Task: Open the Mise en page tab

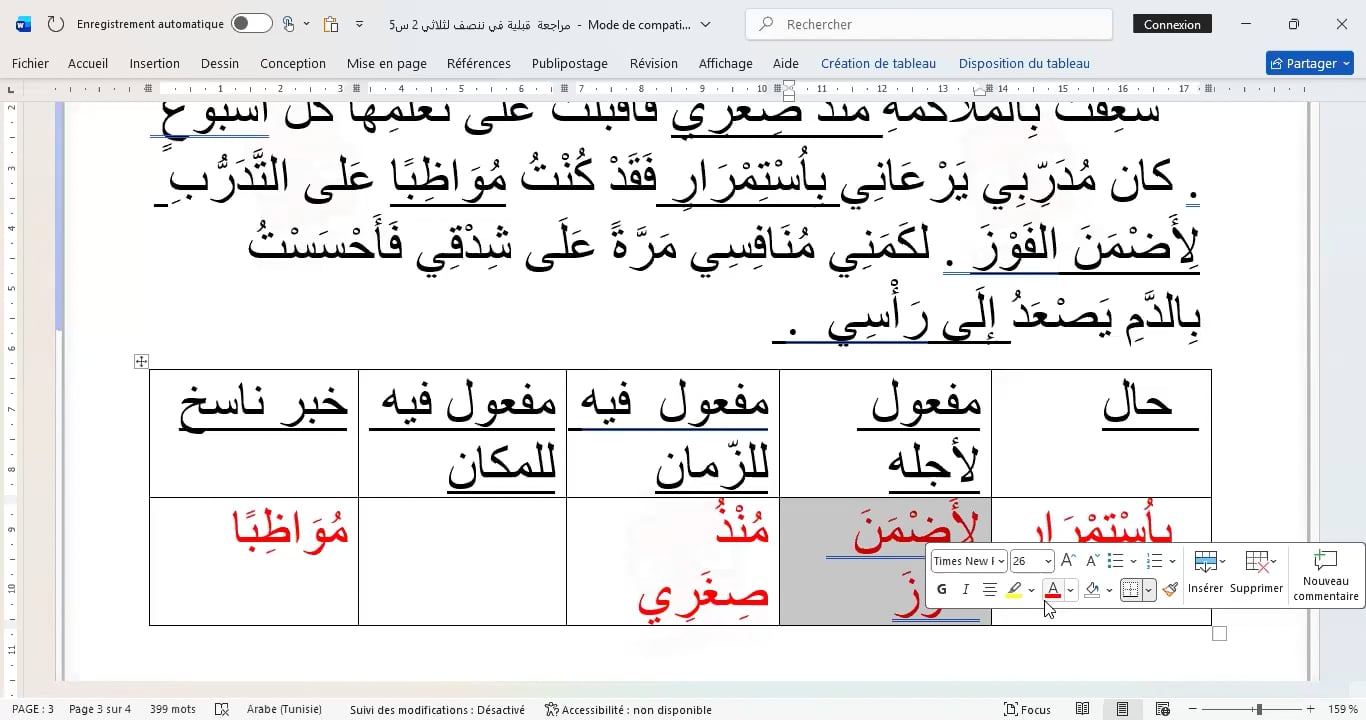Action: point(386,63)
